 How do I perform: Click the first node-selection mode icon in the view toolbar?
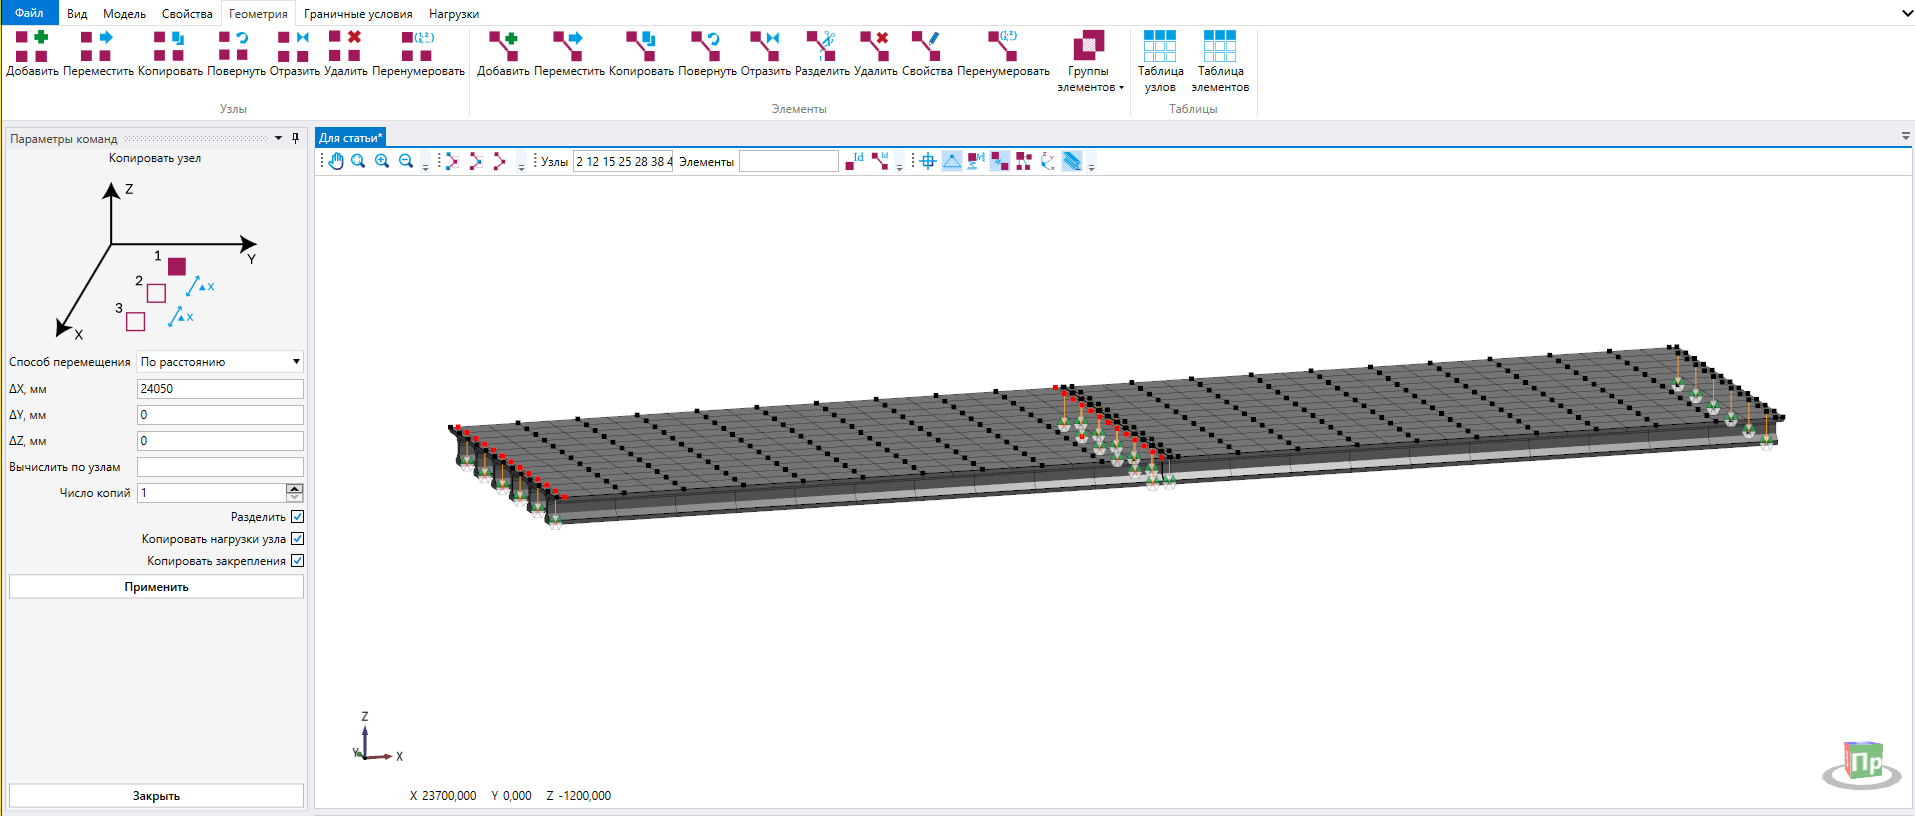[451, 161]
